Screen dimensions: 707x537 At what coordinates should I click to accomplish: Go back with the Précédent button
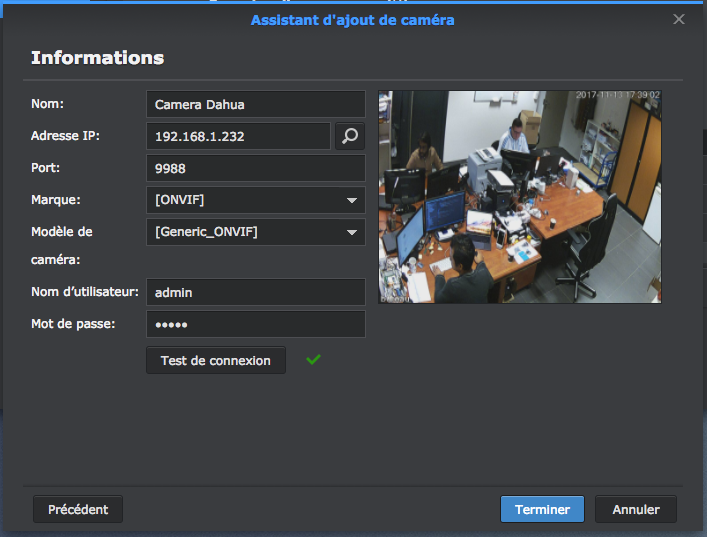pos(78,509)
